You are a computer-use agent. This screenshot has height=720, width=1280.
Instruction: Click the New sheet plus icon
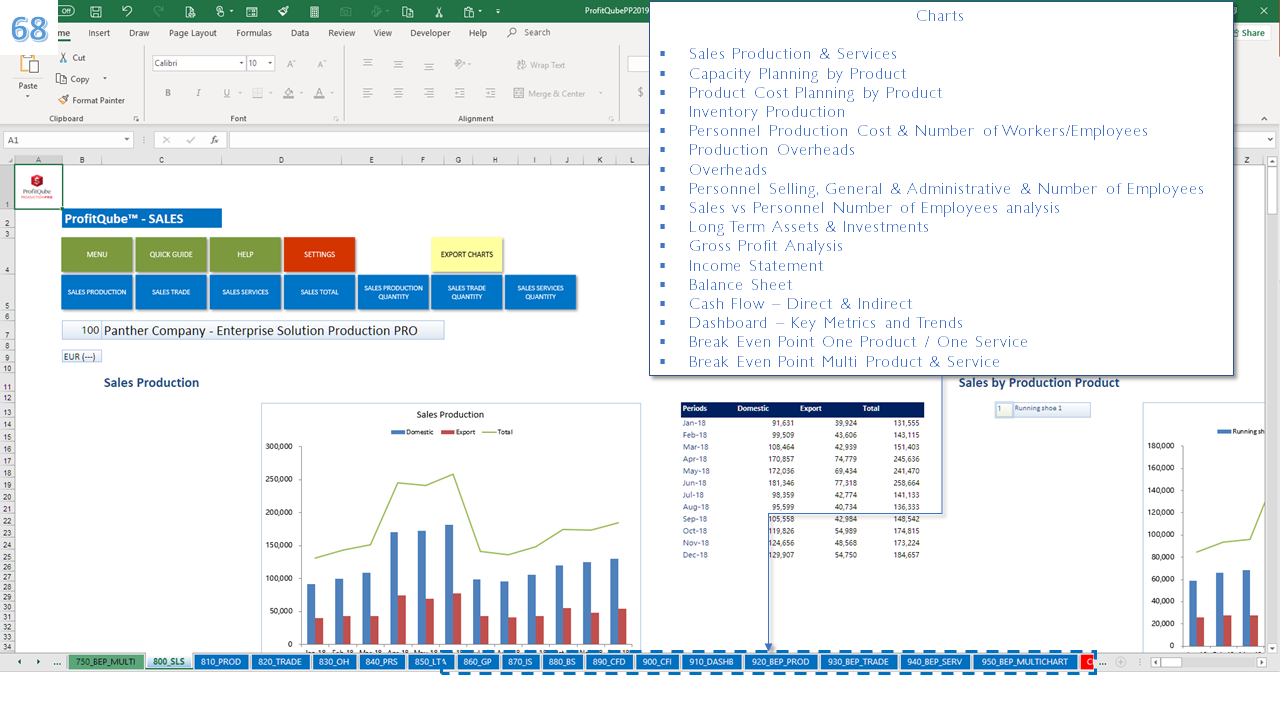click(1121, 662)
